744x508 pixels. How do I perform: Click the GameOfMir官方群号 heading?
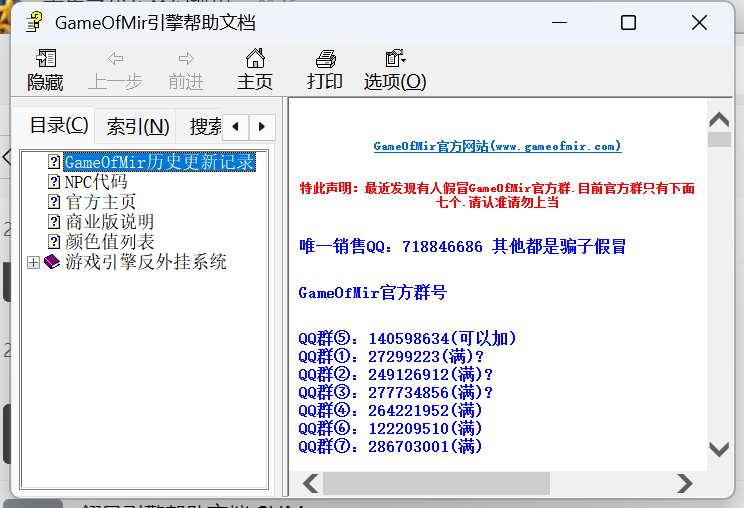(x=373, y=293)
